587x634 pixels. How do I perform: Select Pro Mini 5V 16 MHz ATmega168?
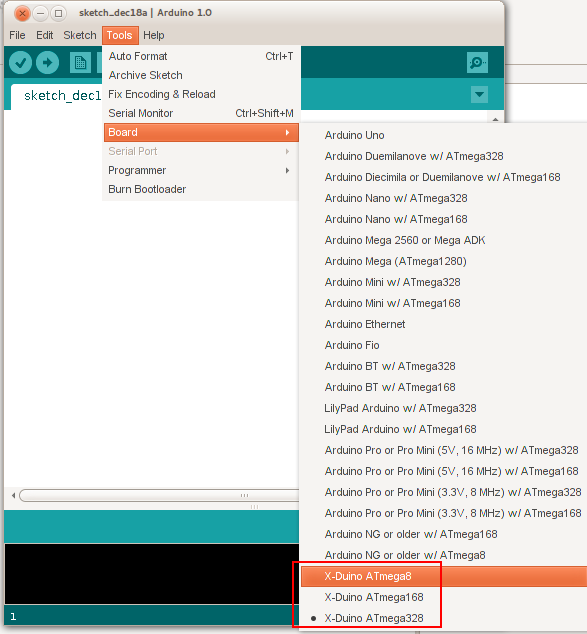[x=444, y=471]
